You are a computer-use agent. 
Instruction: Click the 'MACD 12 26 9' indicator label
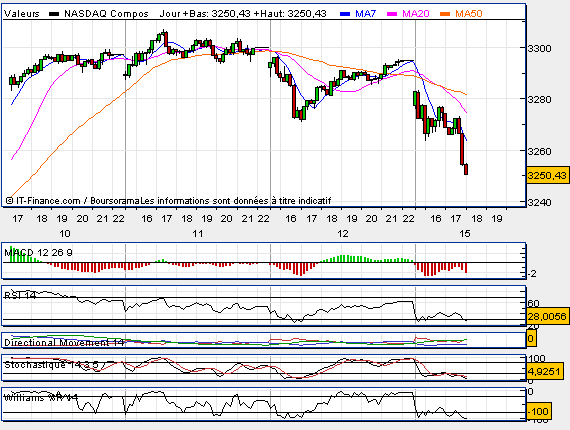[38, 253]
